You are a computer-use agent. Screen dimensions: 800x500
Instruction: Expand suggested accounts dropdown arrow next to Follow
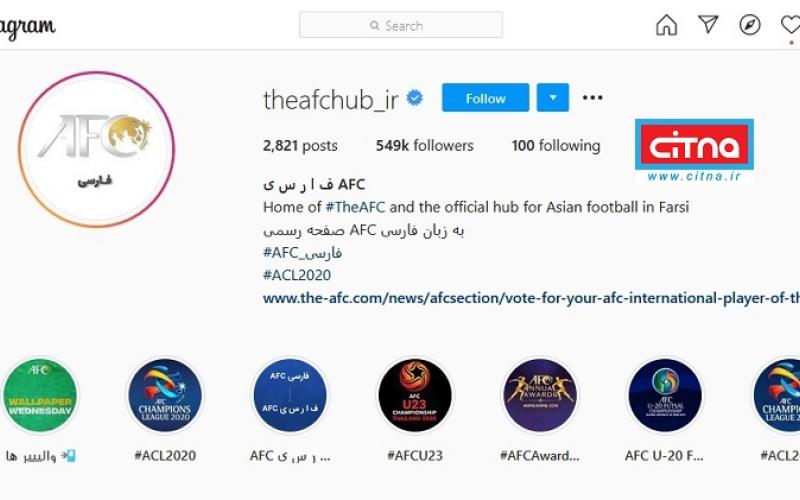click(553, 97)
